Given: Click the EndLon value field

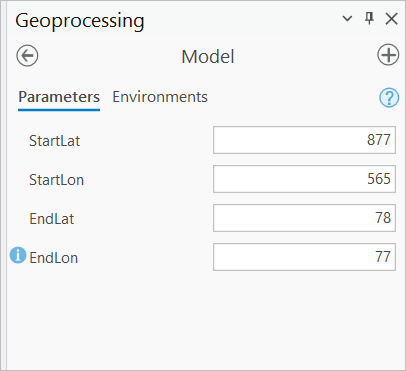Looking at the screenshot, I should [x=304, y=257].
